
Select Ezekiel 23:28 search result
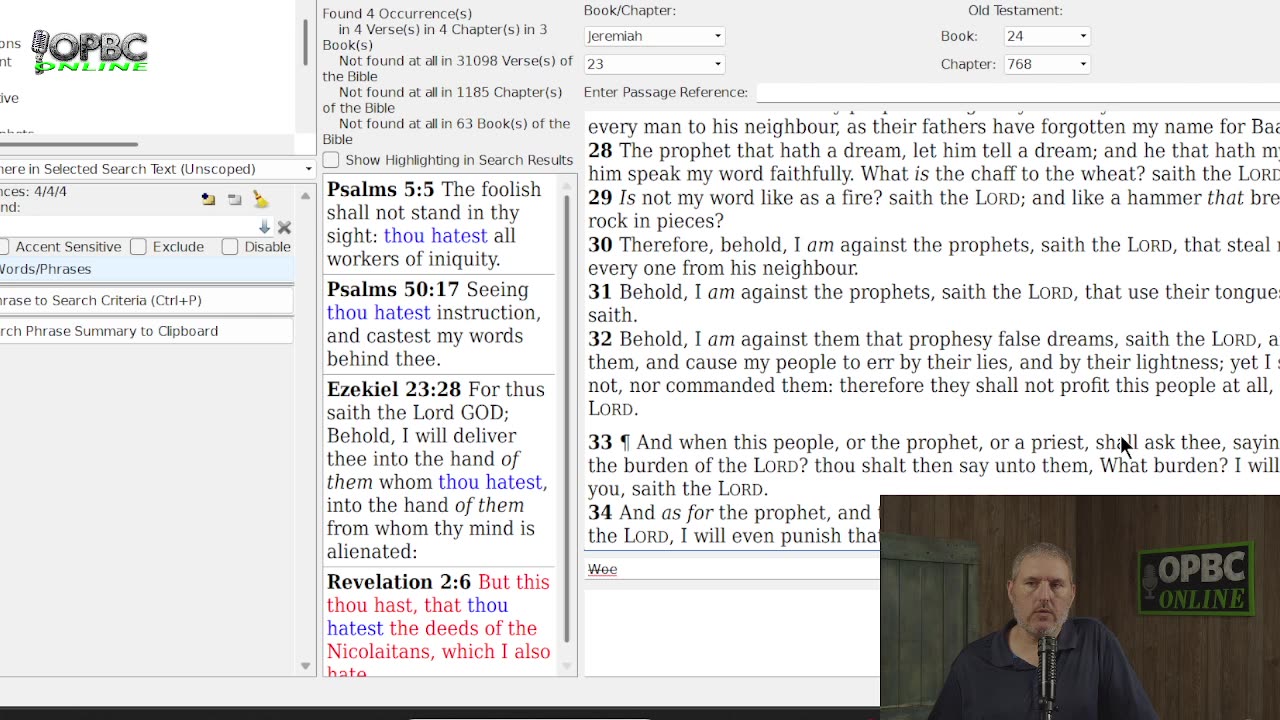[438, 470]
